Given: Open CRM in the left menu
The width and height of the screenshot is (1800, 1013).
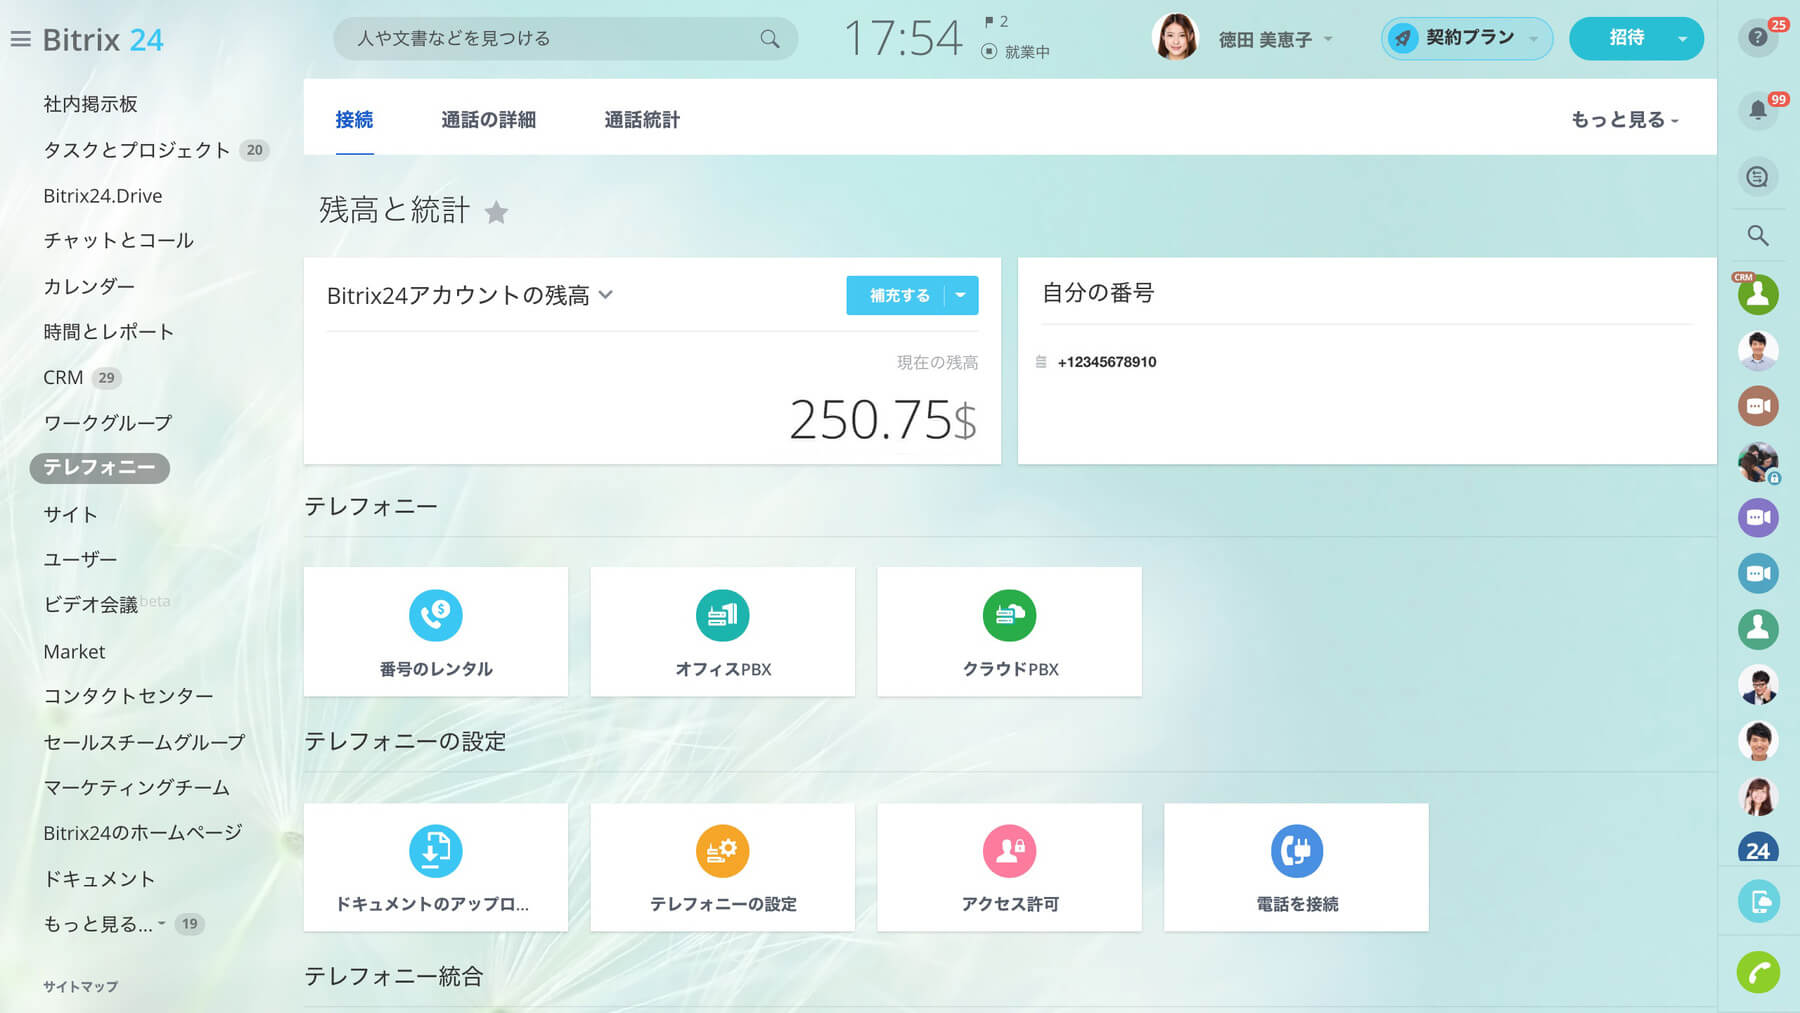Looking at the screenshot, I should [63, 377].
